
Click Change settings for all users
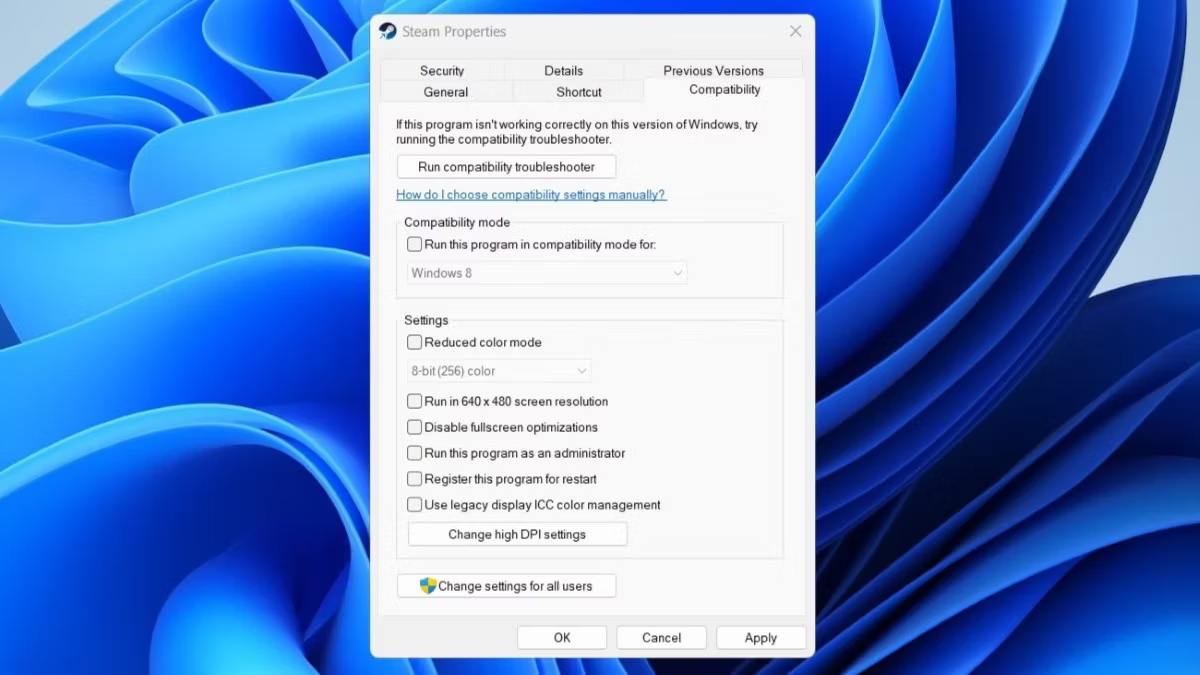[506, 586]
